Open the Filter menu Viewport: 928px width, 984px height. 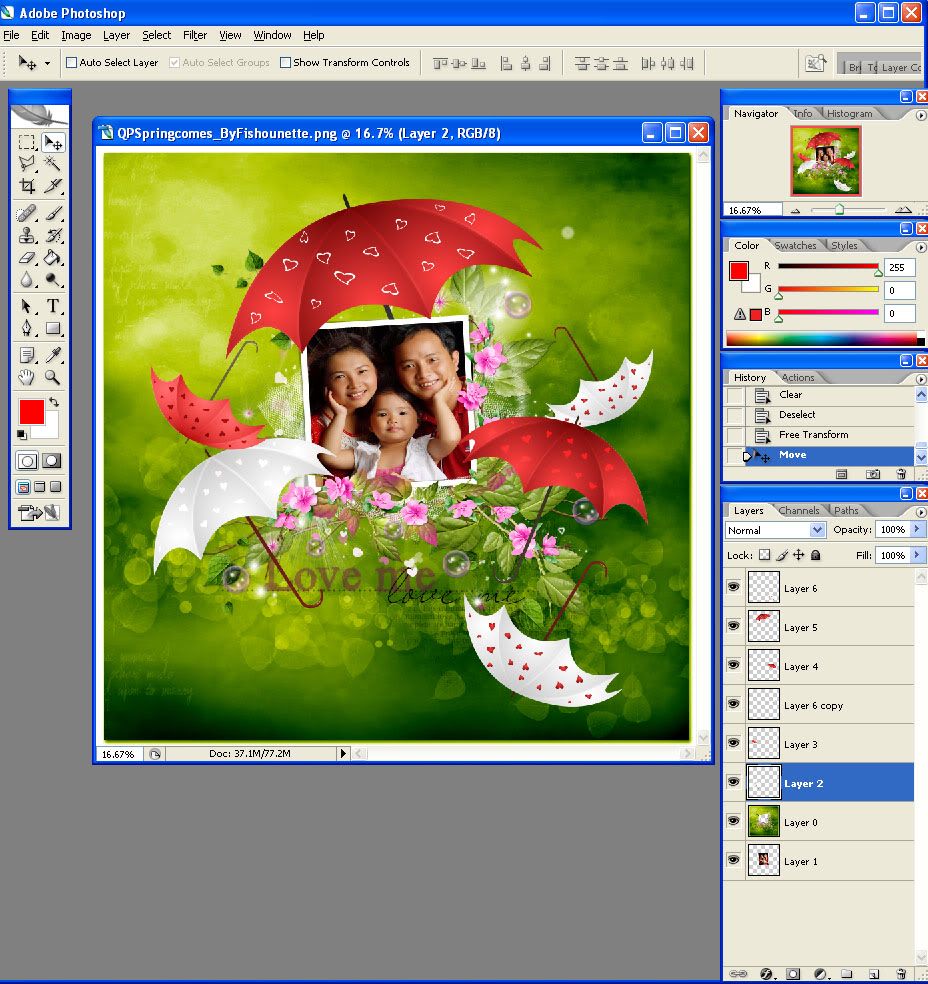pos(195,35)
